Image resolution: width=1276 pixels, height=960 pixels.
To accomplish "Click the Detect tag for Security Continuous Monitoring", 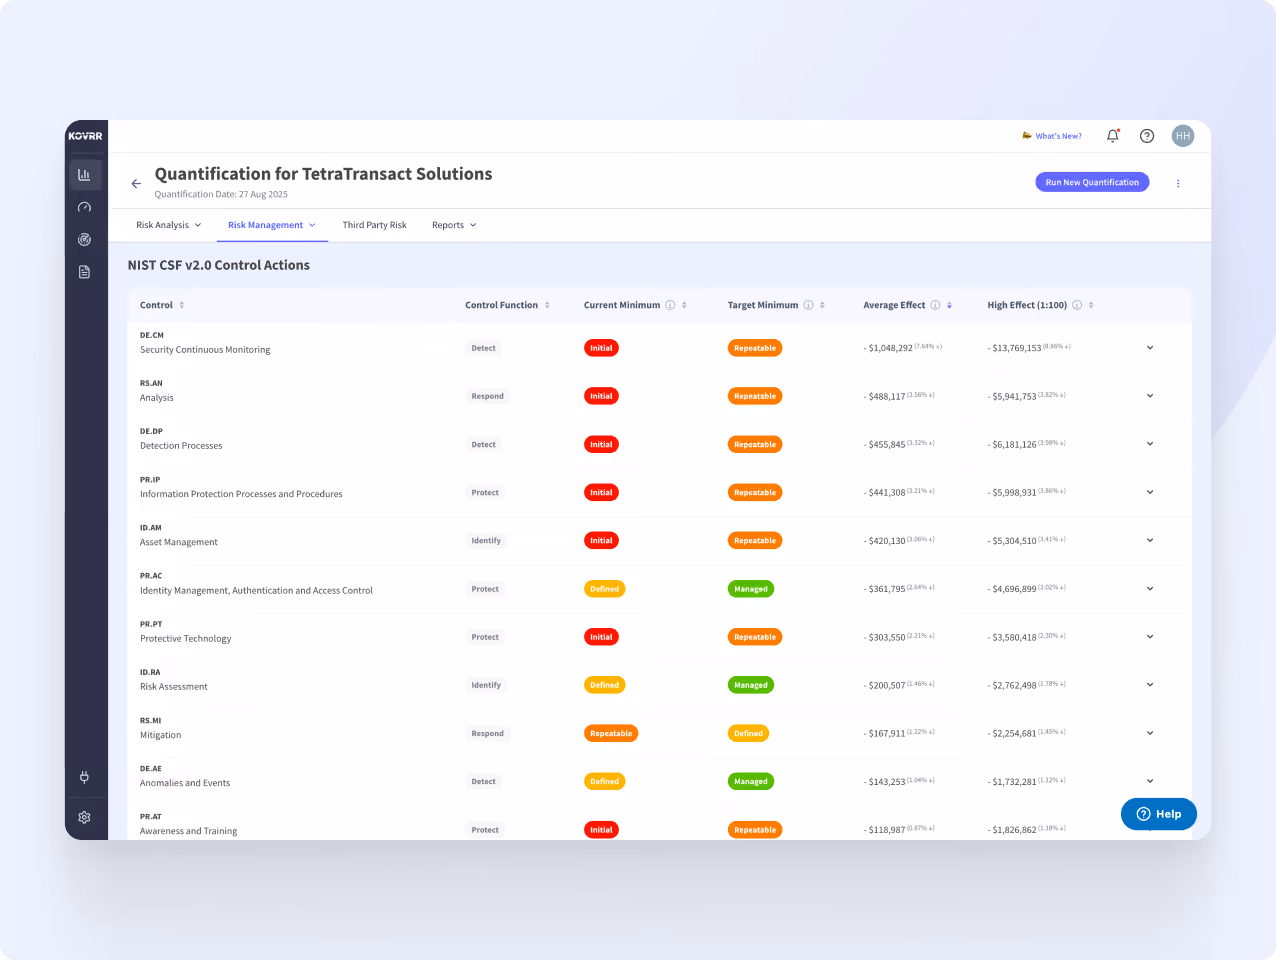I will [484, 348].
